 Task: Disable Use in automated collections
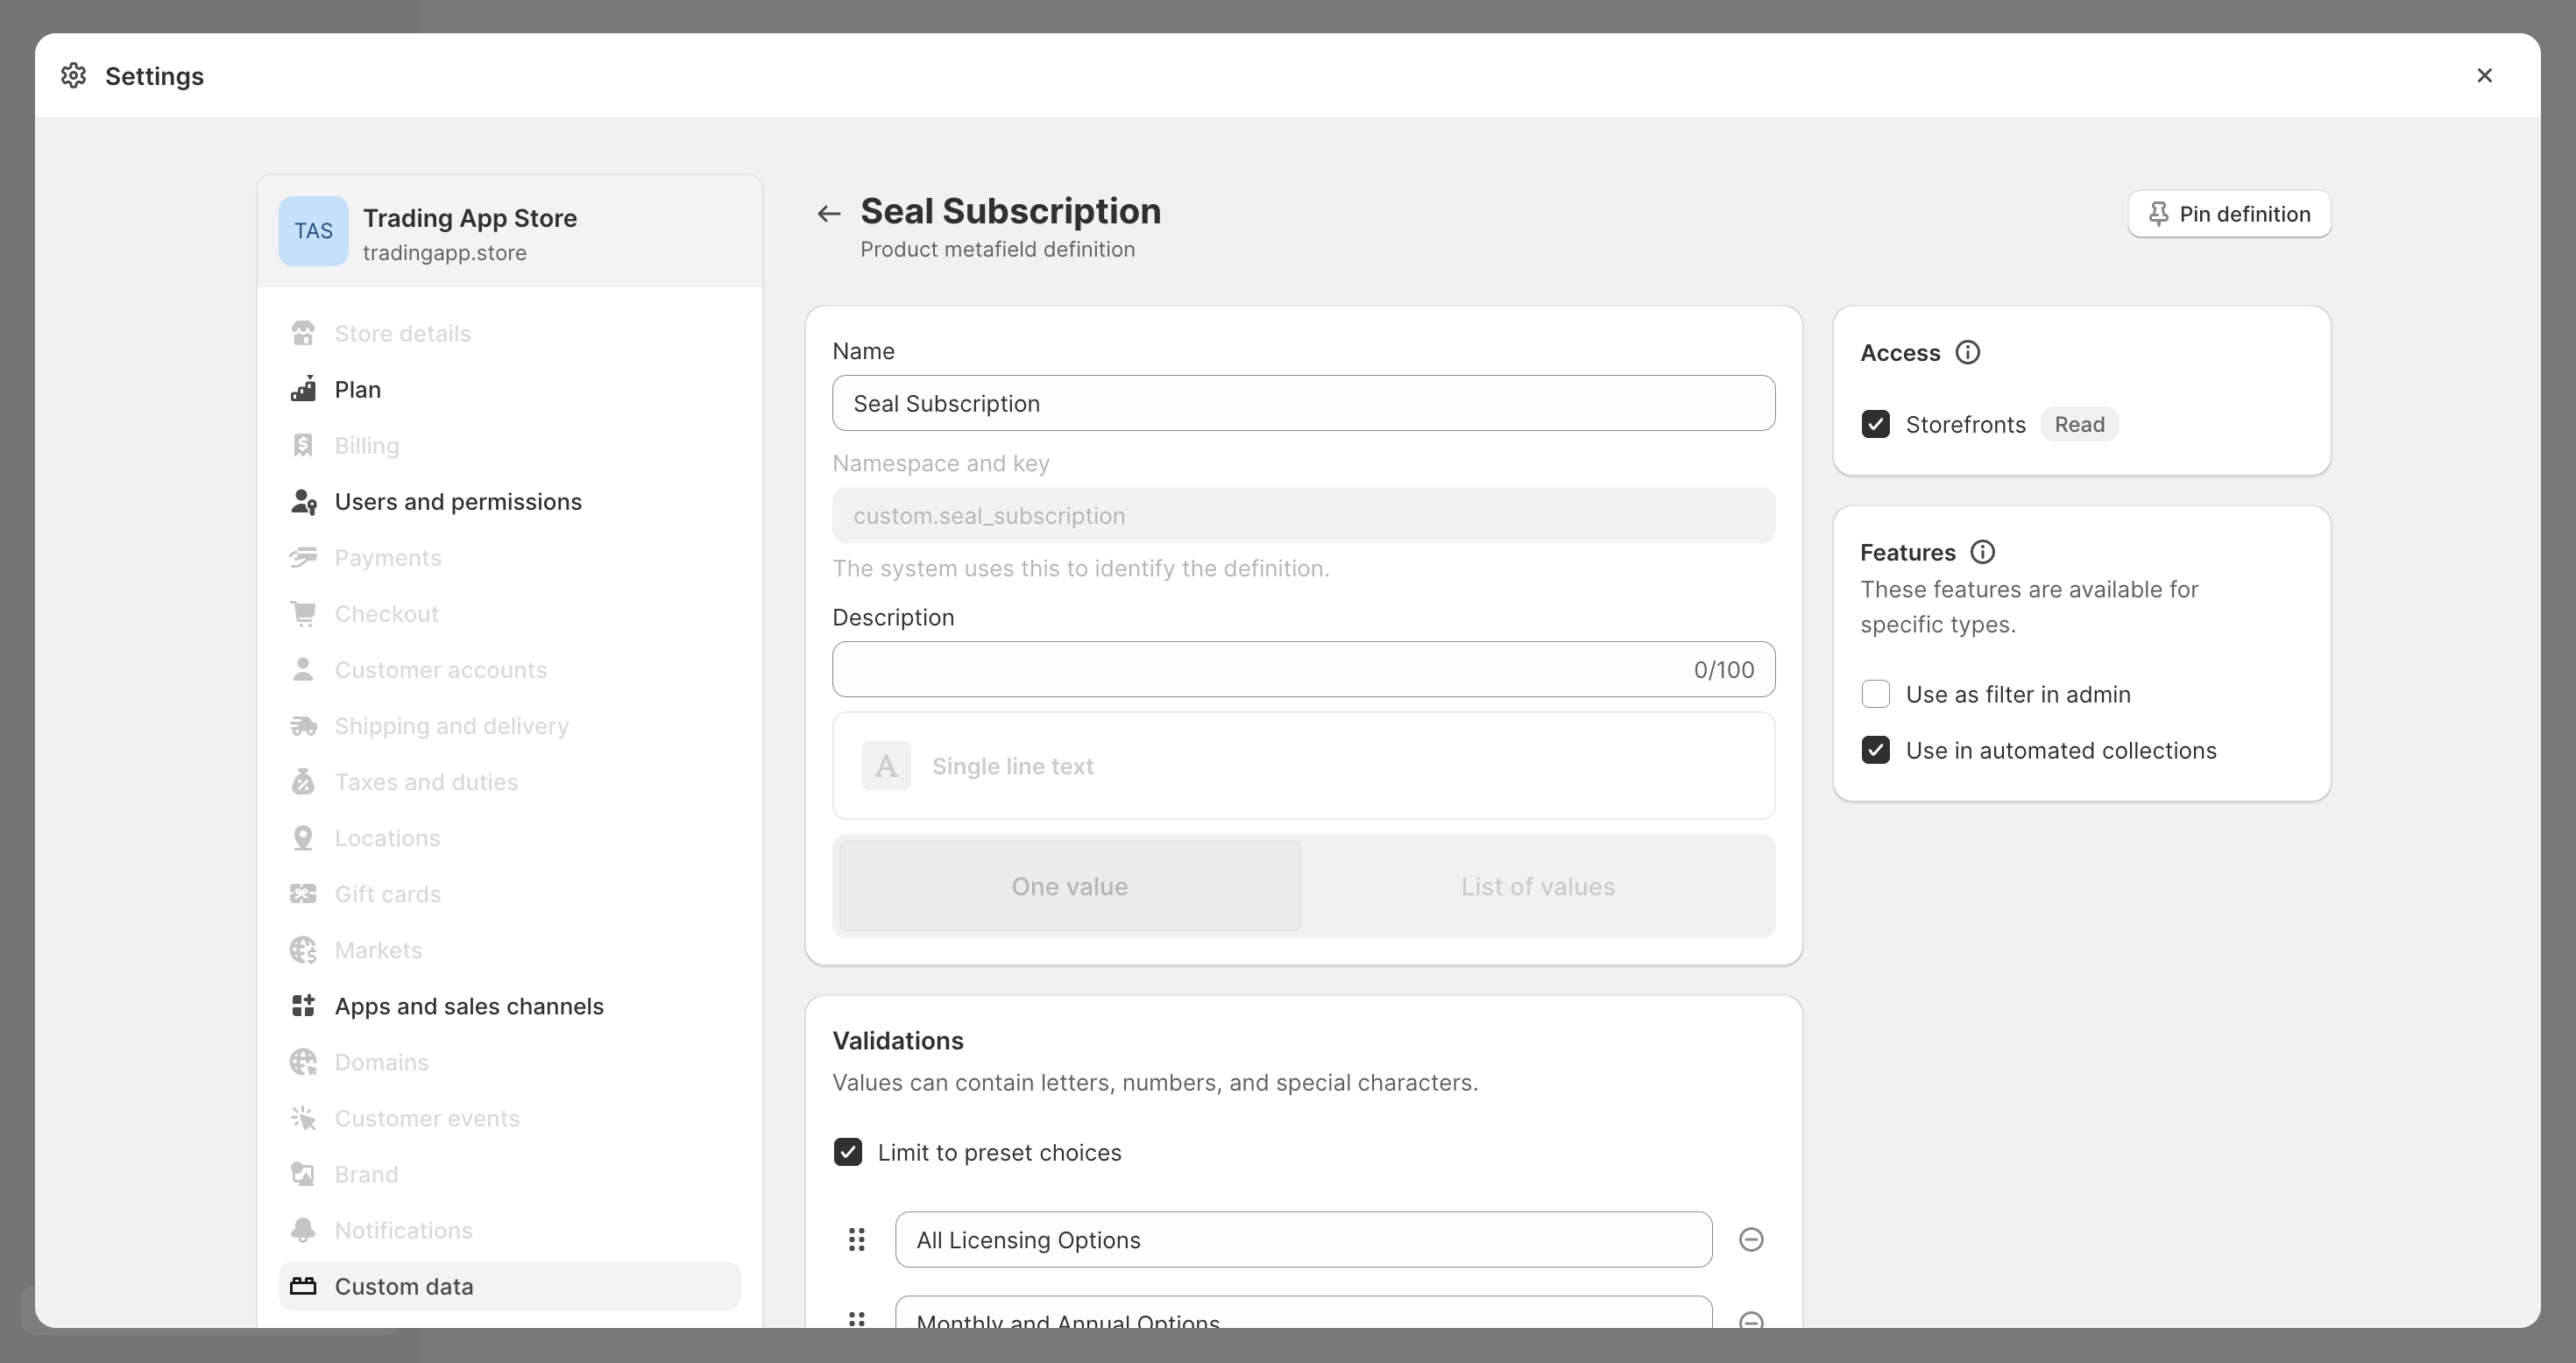coord(1875,750)
